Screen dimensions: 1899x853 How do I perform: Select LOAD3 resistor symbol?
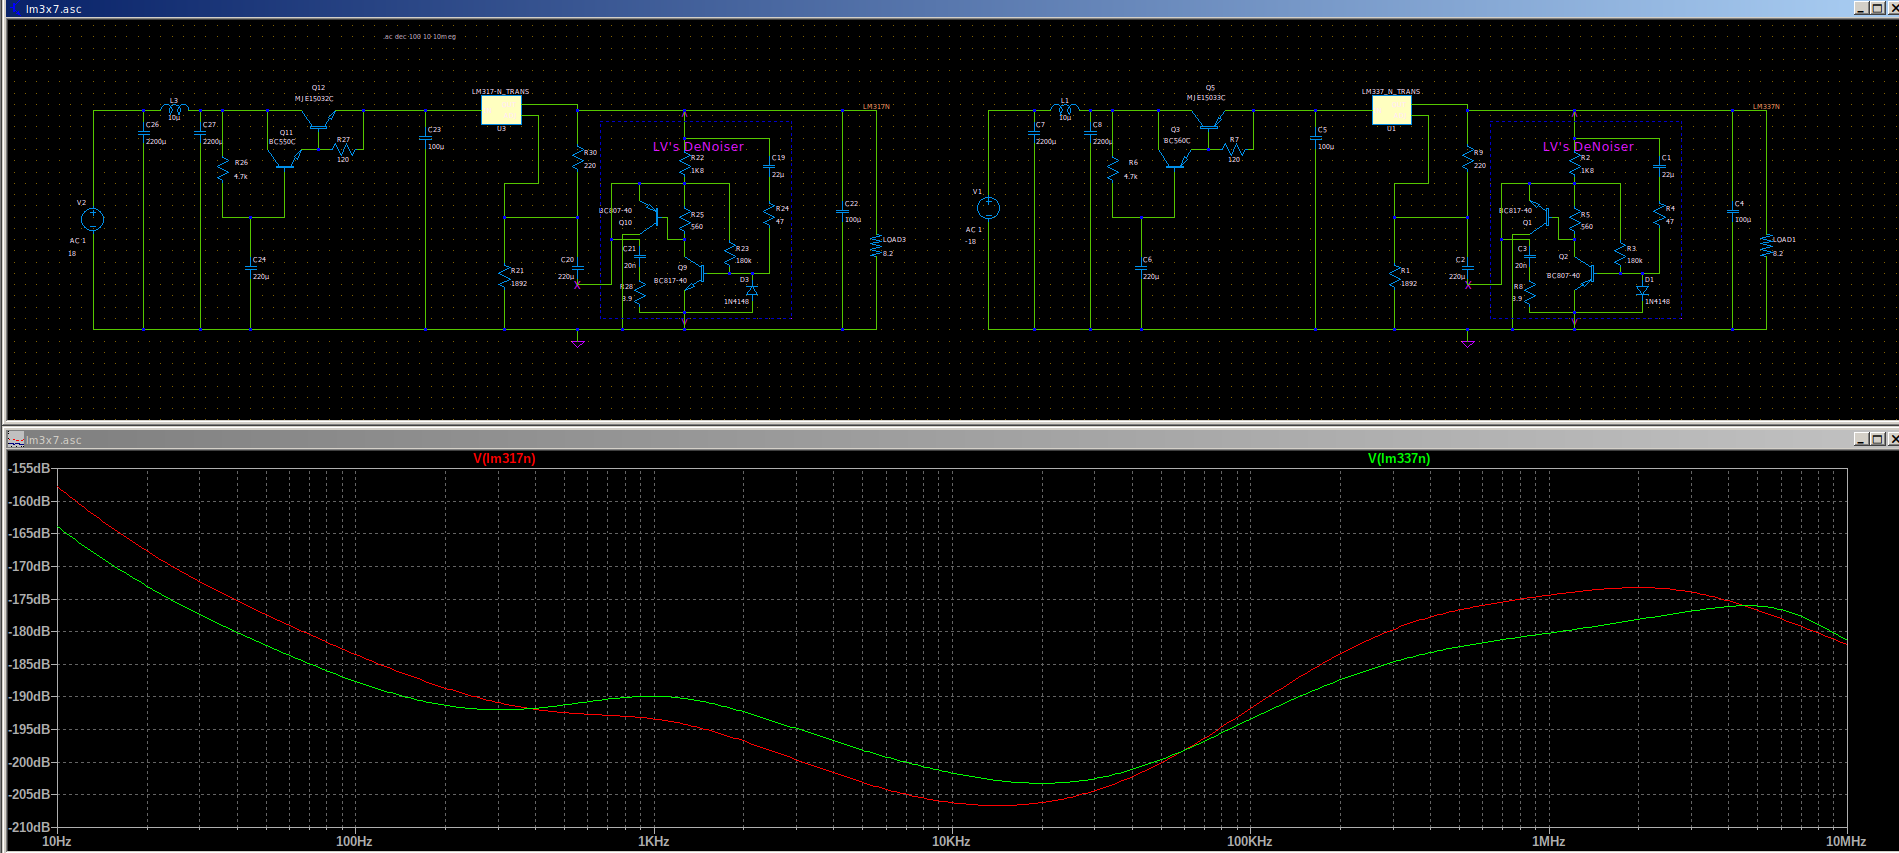coord(876,246)
